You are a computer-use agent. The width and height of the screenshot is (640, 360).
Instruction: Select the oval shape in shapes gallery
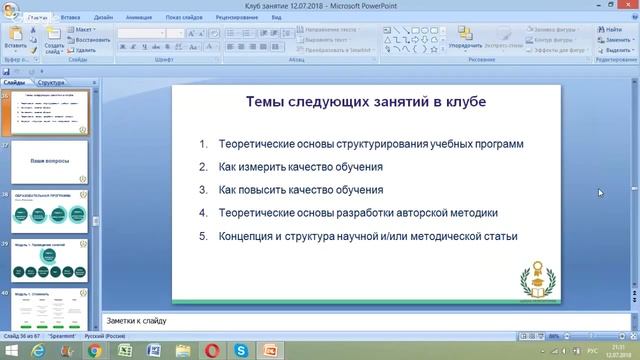point(424,30)
